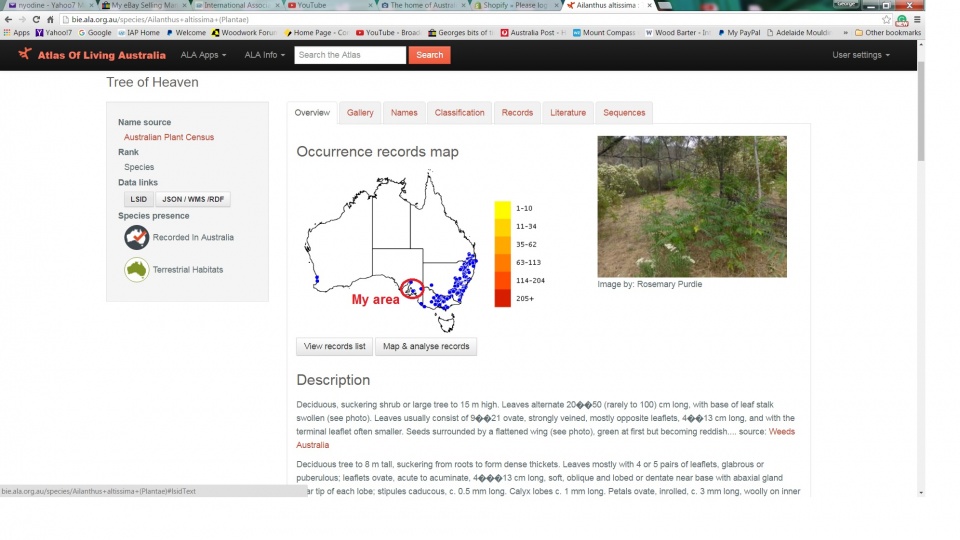Expand the ALA Info dropdown
Viewport: 960px width, 540px height.
click(265, 55)
